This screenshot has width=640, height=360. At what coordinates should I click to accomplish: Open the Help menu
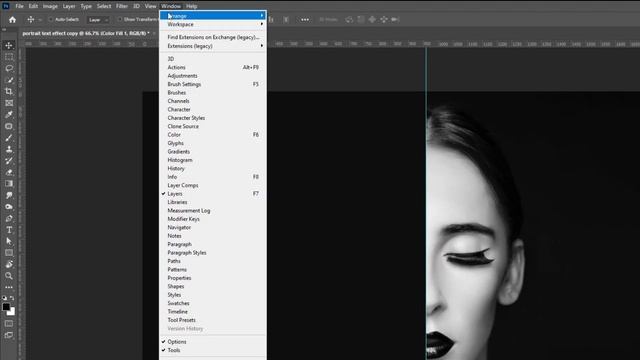point(191,6)
